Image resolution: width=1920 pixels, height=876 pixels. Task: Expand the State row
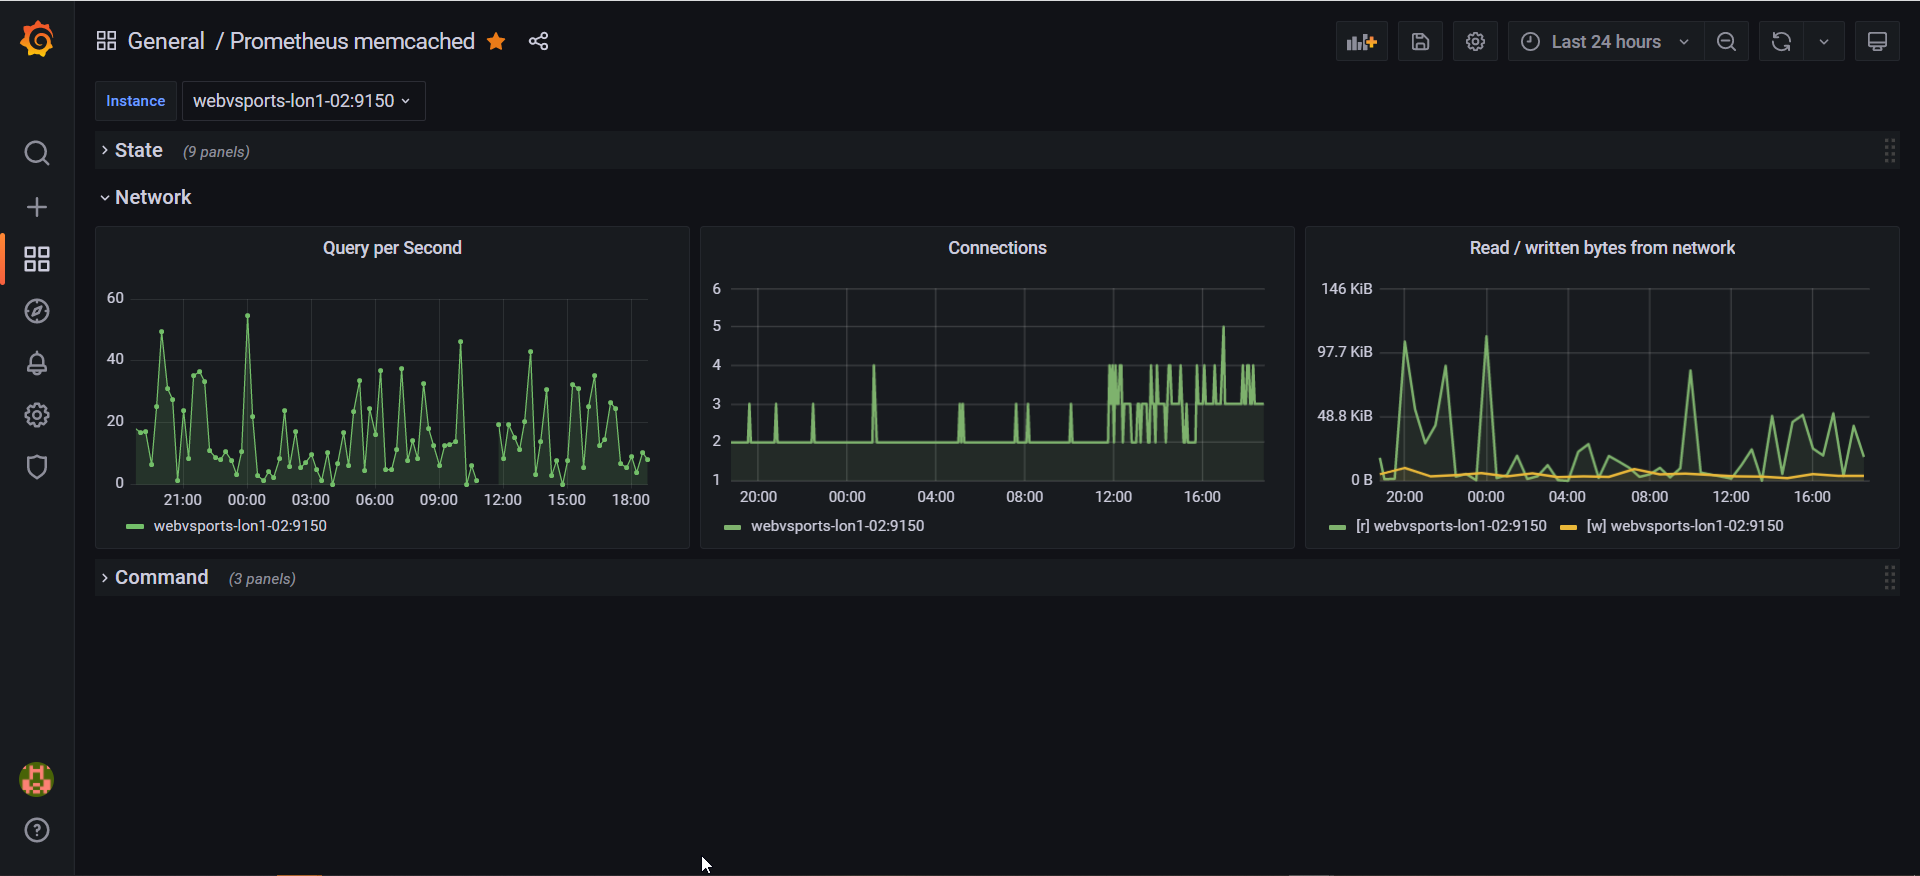point(138,150)
